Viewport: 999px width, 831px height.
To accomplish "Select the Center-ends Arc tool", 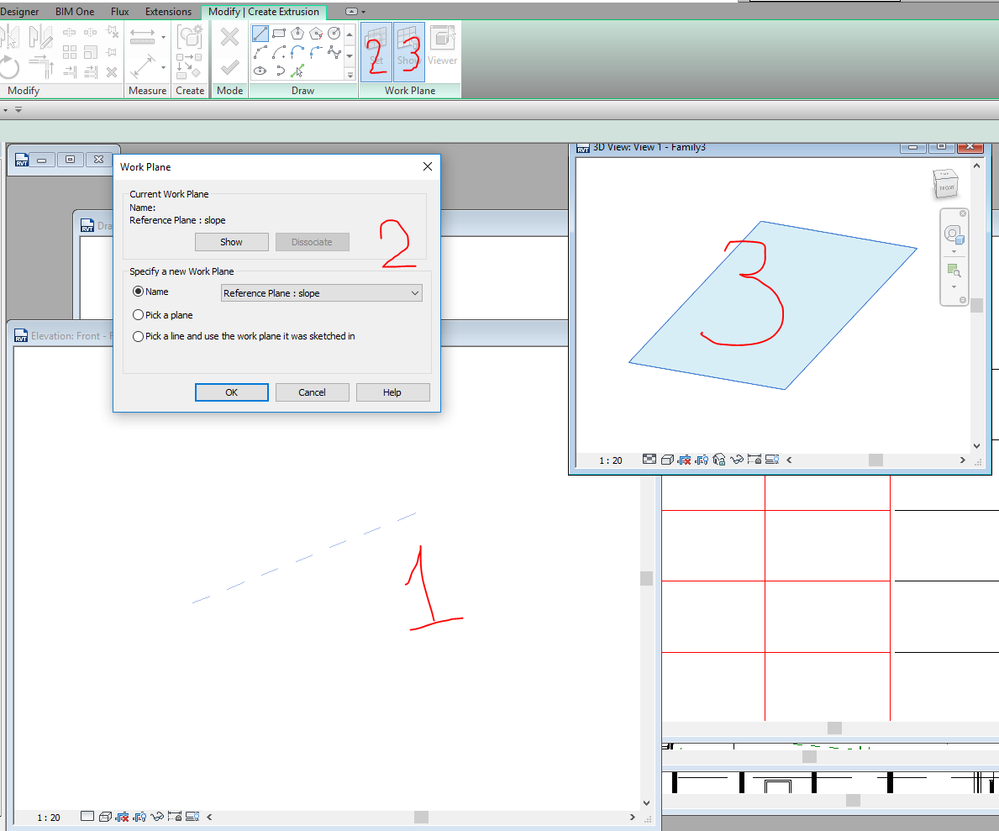I will point(278,52).
